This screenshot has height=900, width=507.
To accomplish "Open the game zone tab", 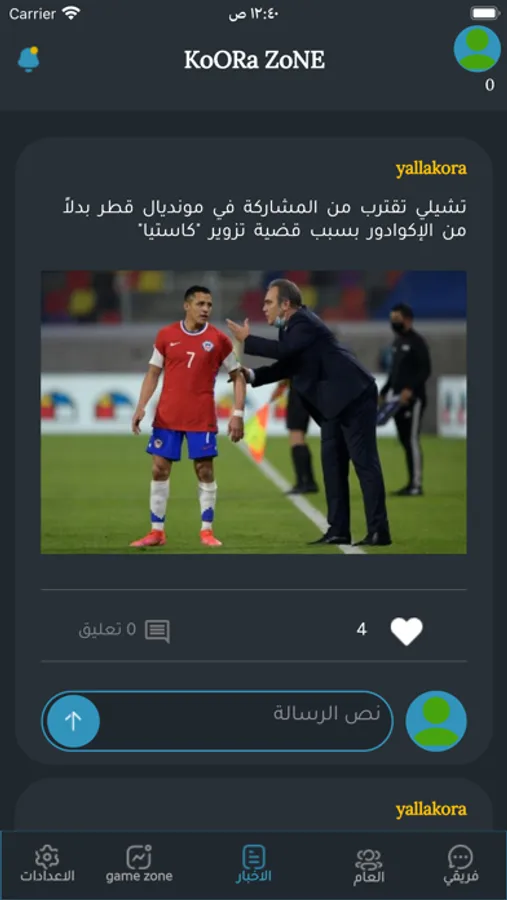I will point(139,864).
